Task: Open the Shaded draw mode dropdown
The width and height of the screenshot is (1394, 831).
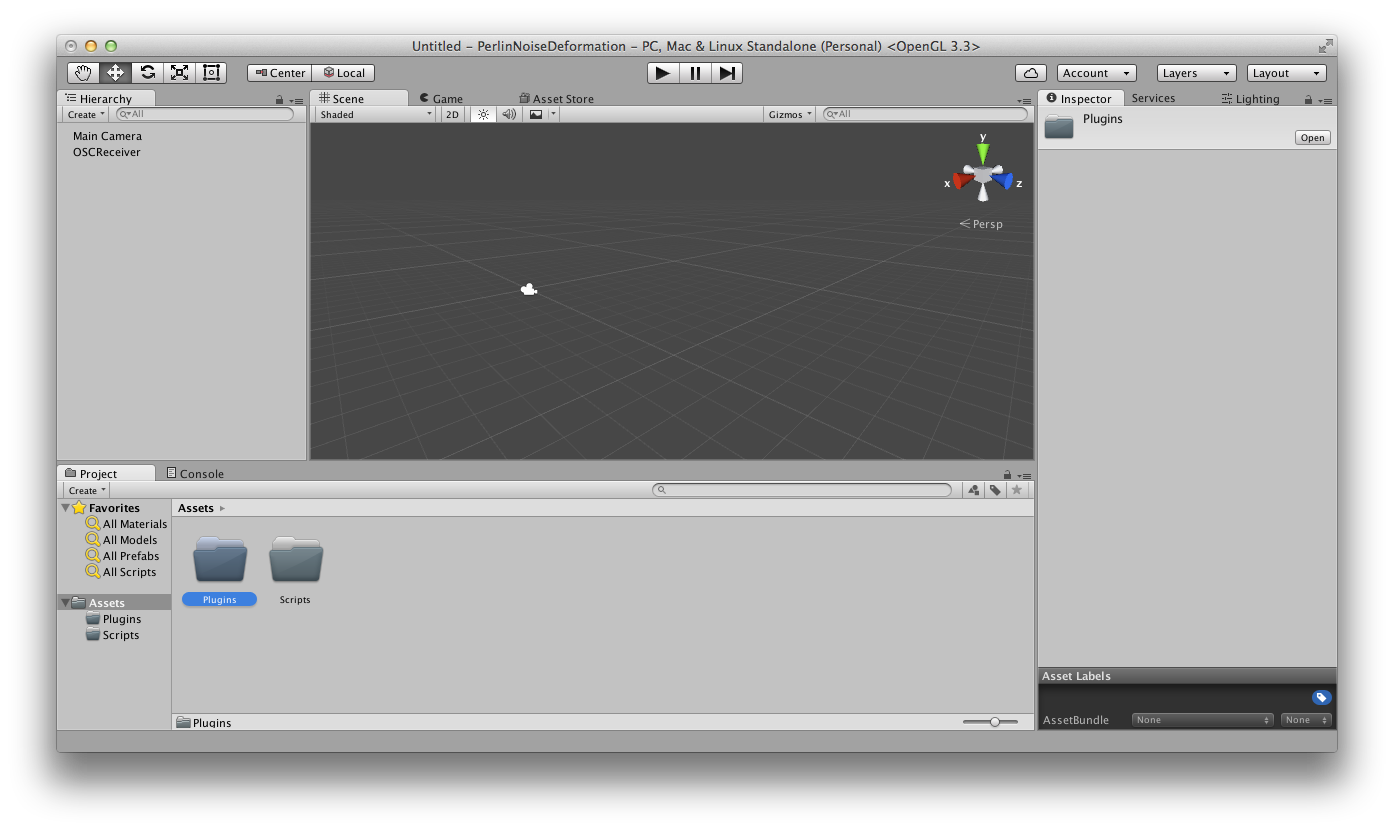Action: pos(376,114)
